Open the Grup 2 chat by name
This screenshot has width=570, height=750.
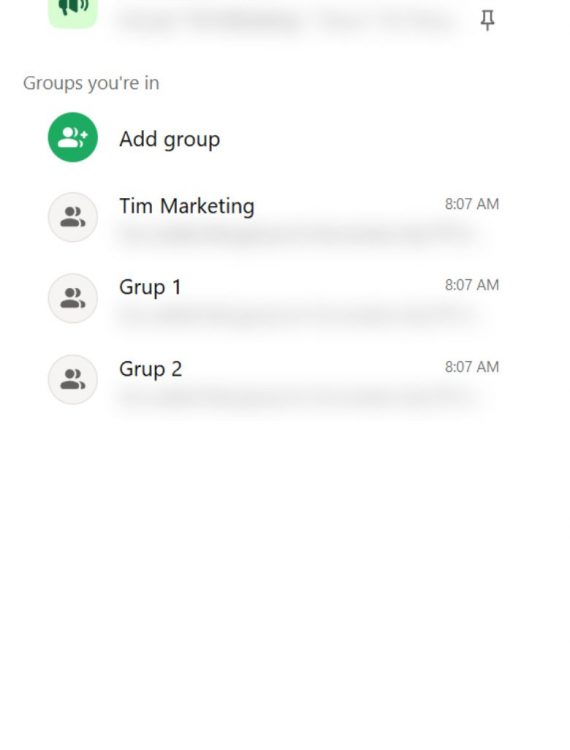(x=151, y=369)
